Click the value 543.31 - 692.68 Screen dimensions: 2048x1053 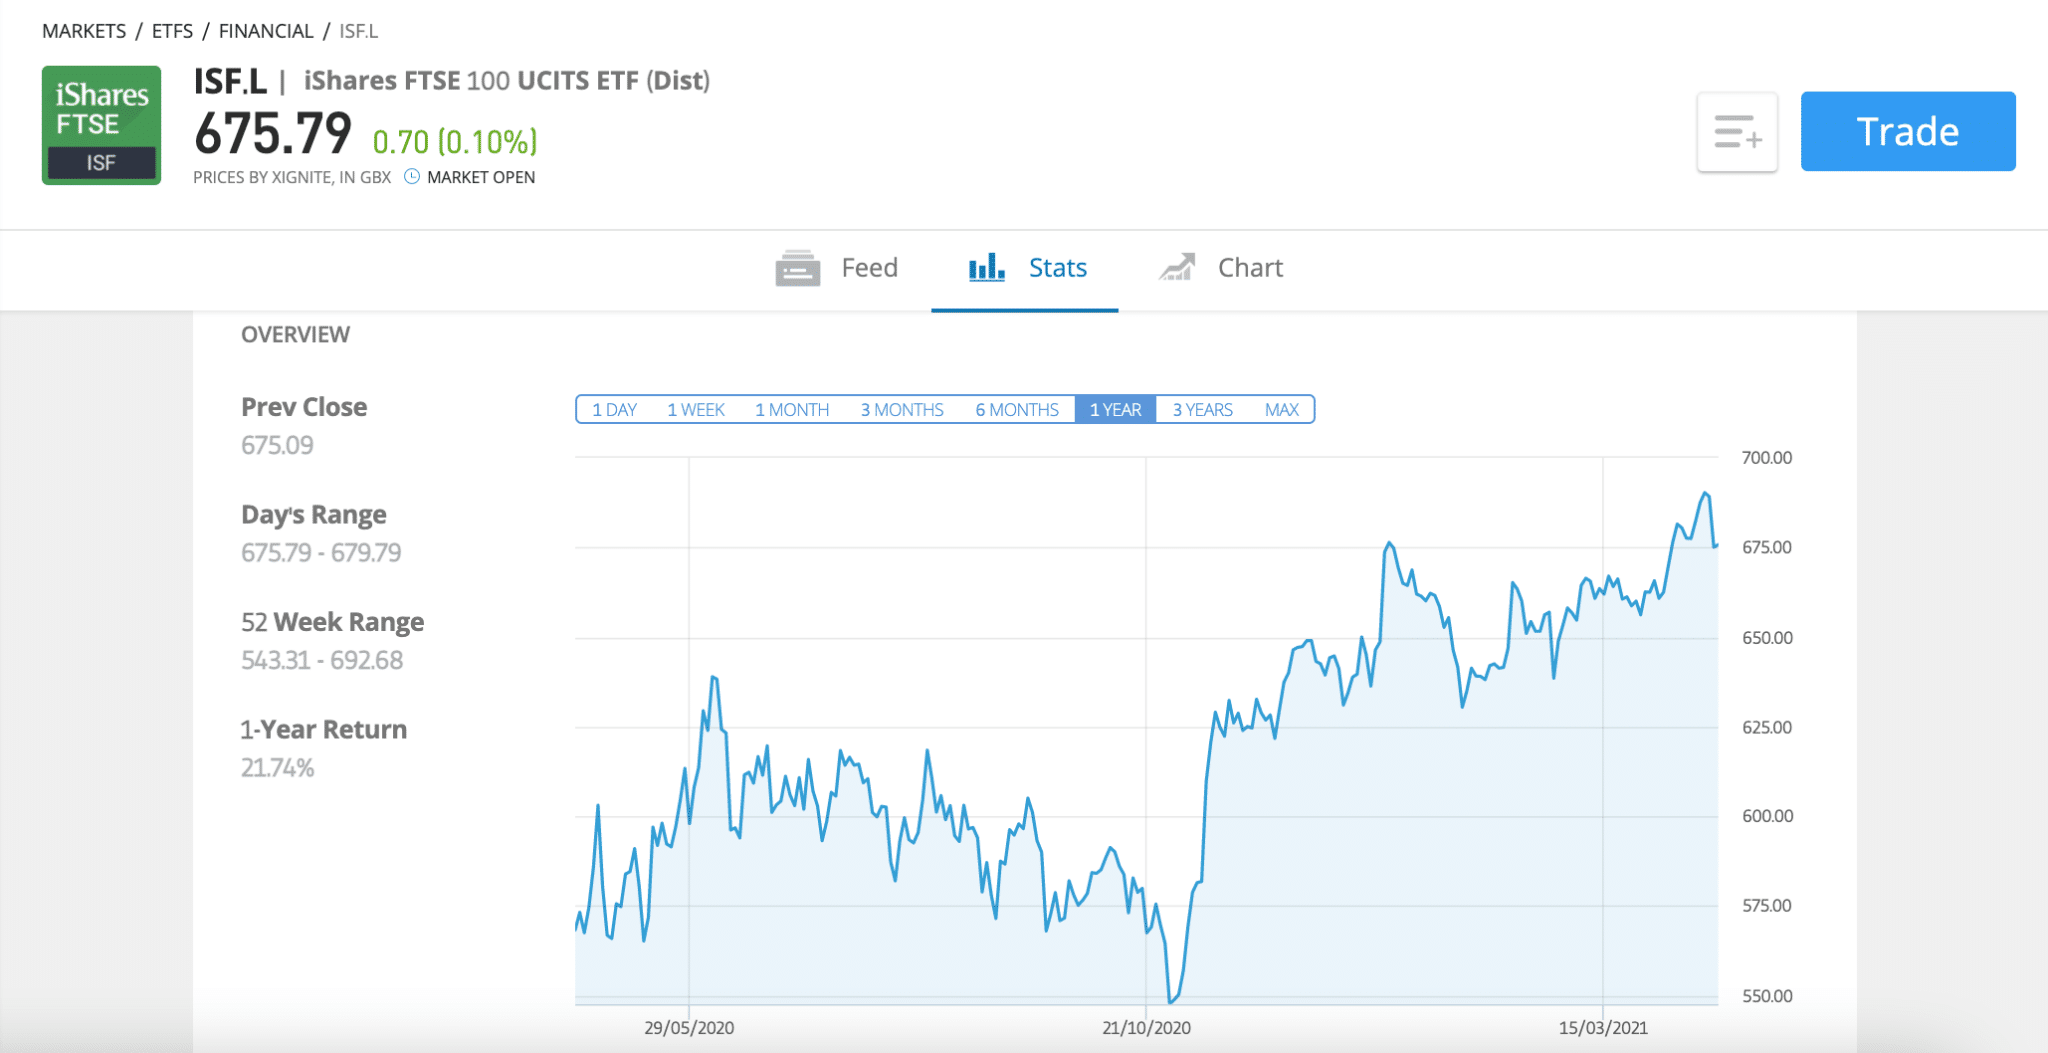322,660
